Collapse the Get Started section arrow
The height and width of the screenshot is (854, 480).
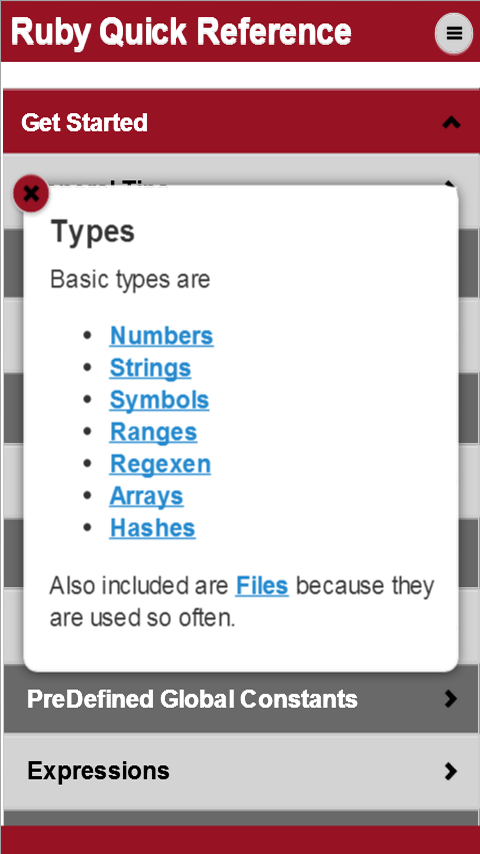pos(451,123)
